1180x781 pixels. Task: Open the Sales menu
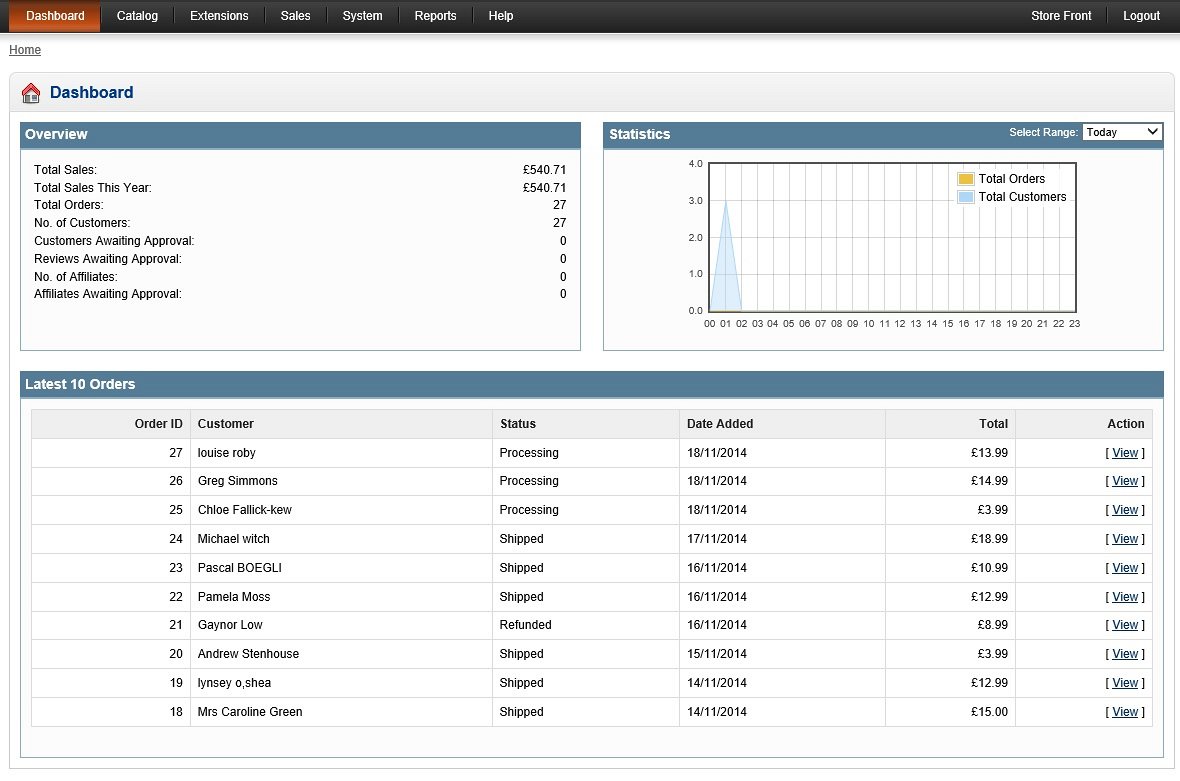295,16
